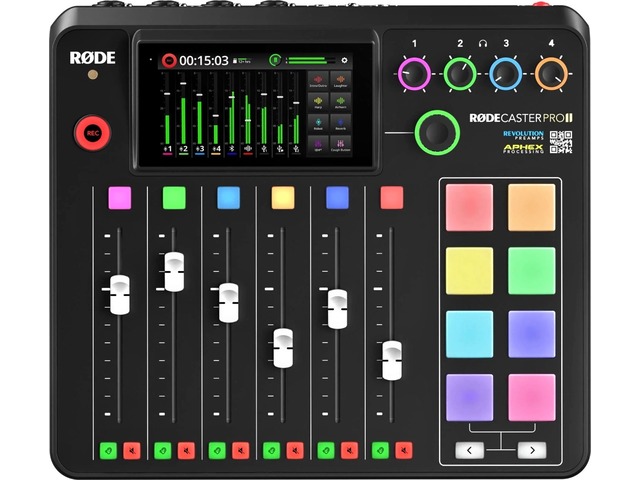Grab the fader cap of the red channel
Image resolution: width=640 pixels, height=480 pixels.
392,360
